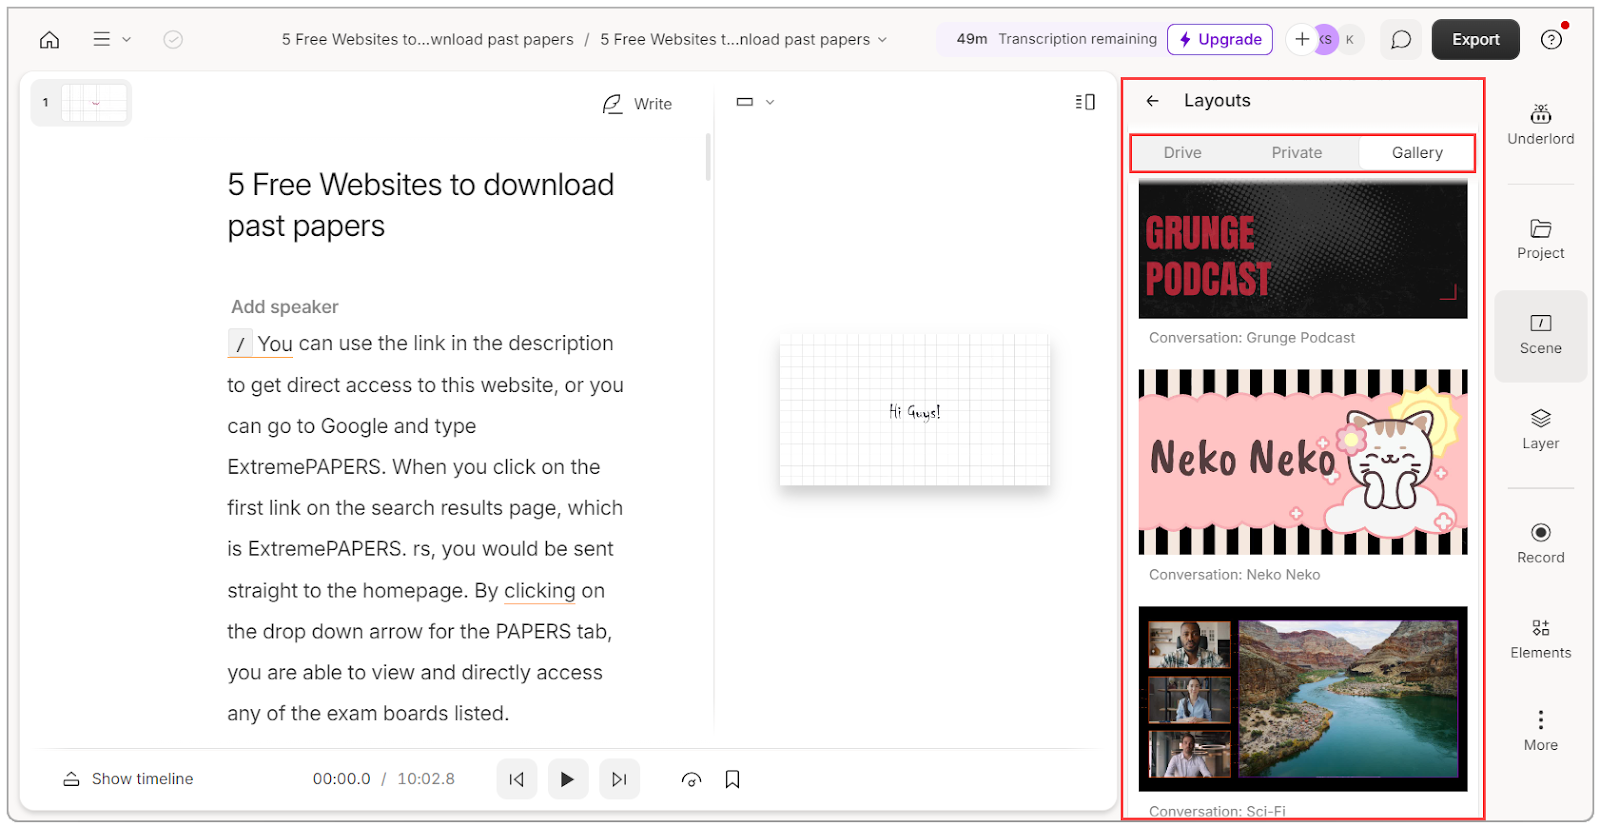Open the Record sidebar panel
Image resolution: width=1600 pixels, height=827 pixels.
click(1540, 544)
